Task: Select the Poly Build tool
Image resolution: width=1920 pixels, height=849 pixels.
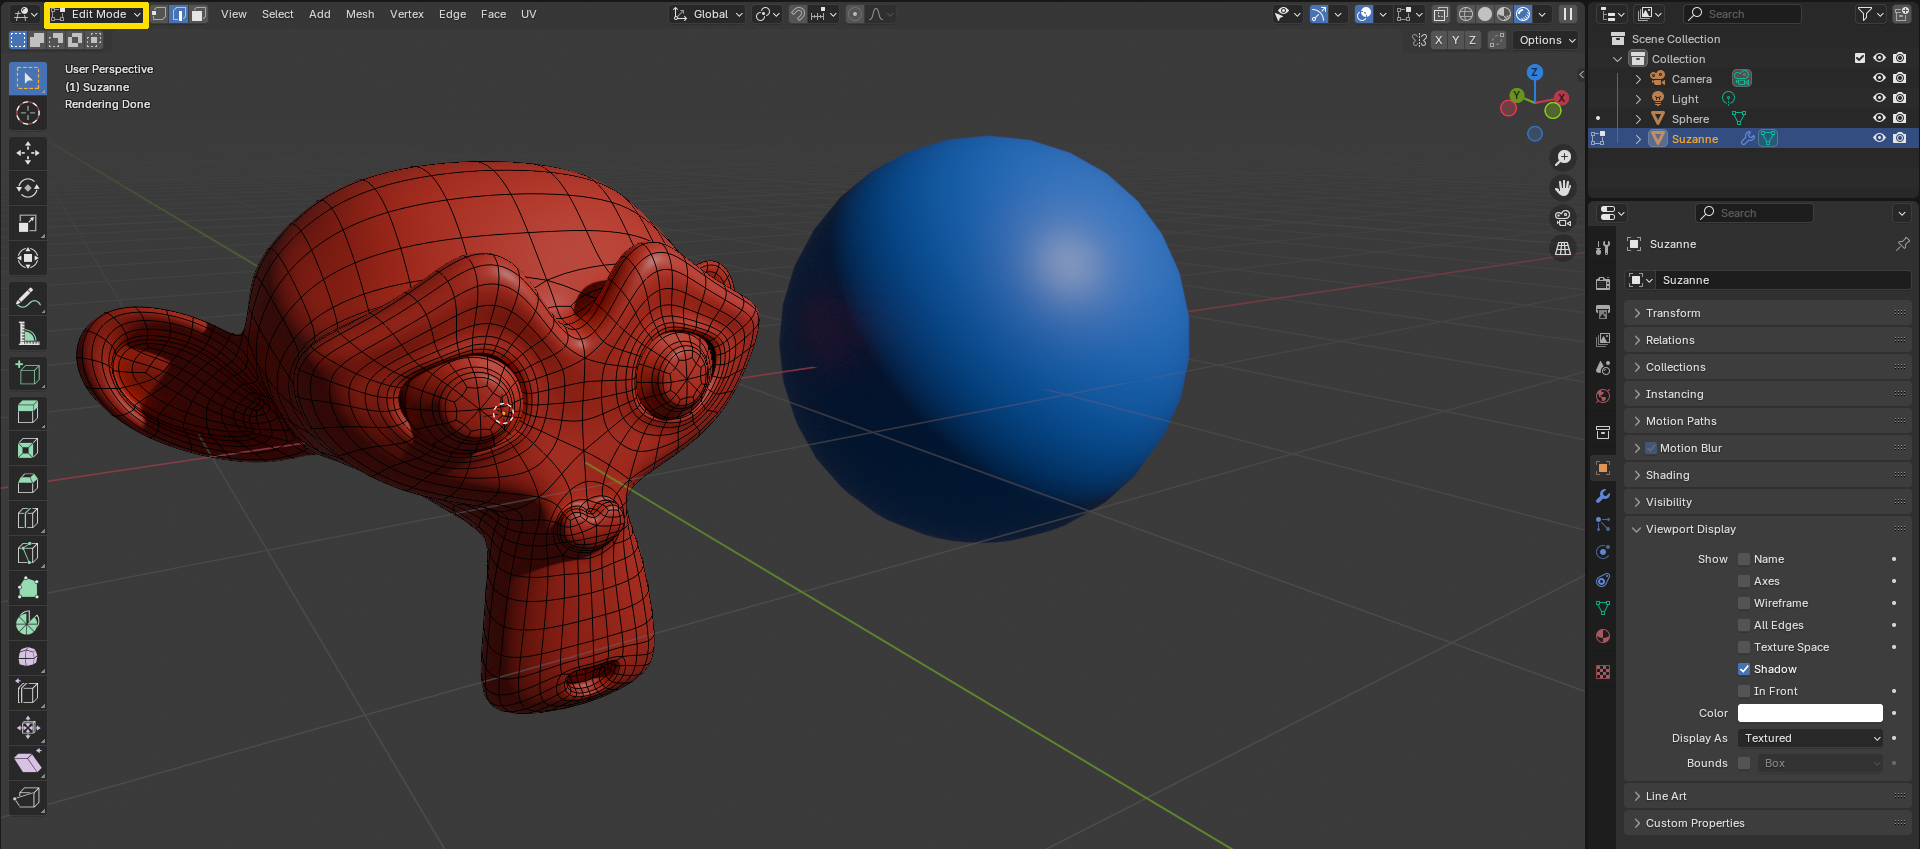Action: pos(28,588)
